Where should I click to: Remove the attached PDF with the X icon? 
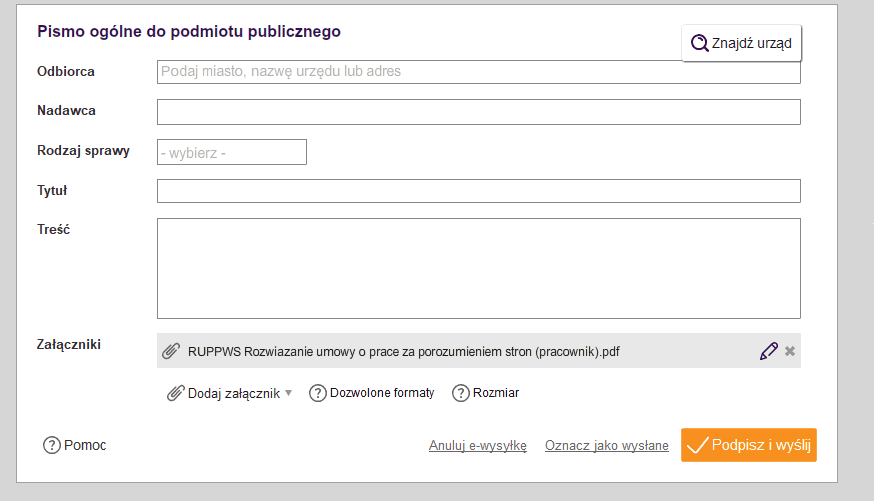click(x=790, y=351)
